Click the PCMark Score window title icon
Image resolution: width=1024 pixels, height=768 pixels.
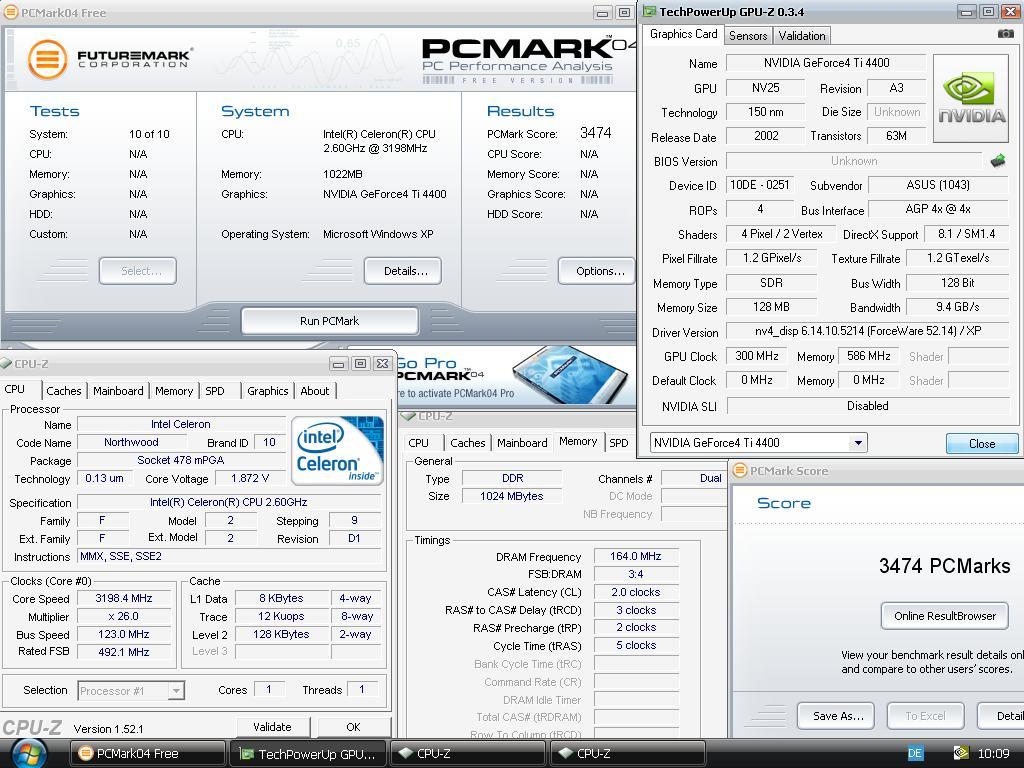point(740,470)
